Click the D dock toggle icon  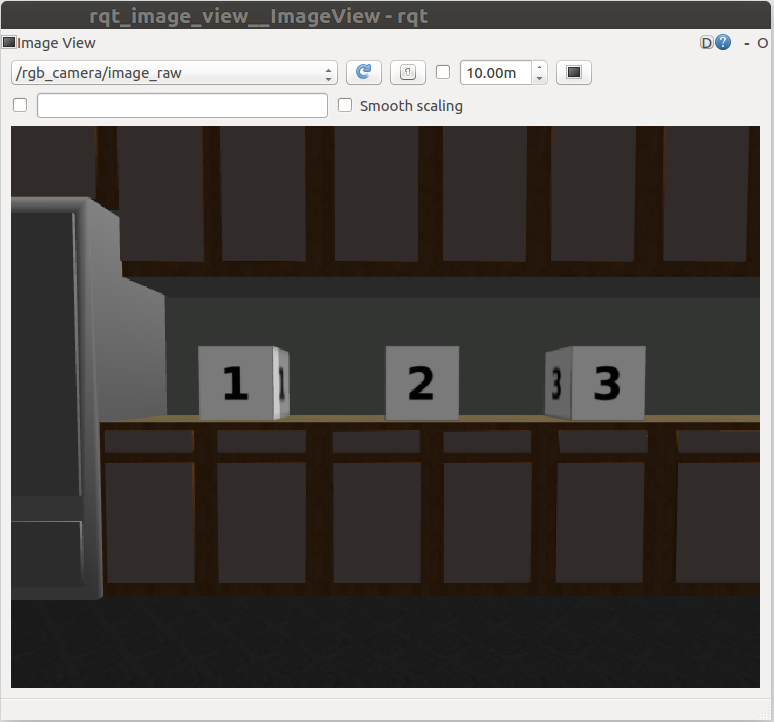point(706,43)
